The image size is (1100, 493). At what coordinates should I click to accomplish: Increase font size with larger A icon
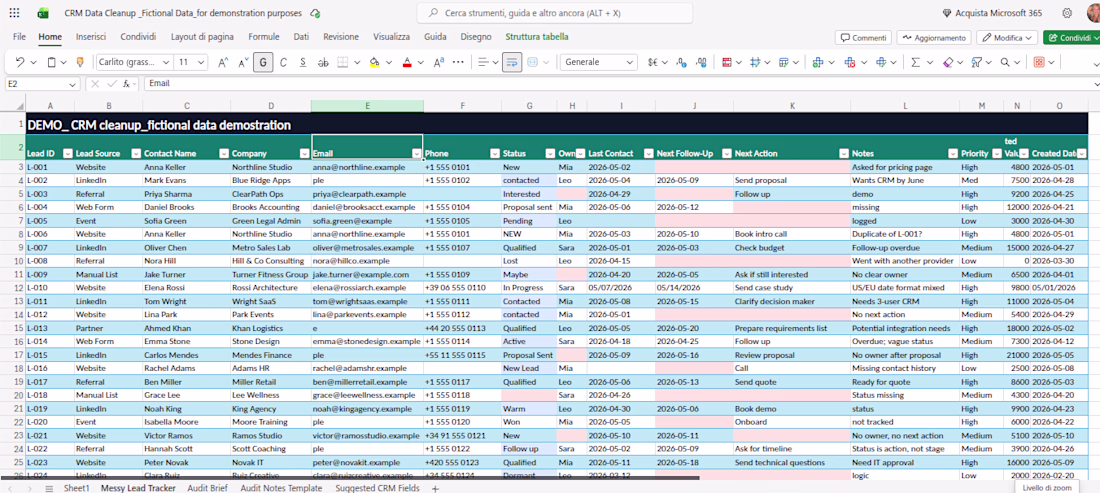coord(223,62)
